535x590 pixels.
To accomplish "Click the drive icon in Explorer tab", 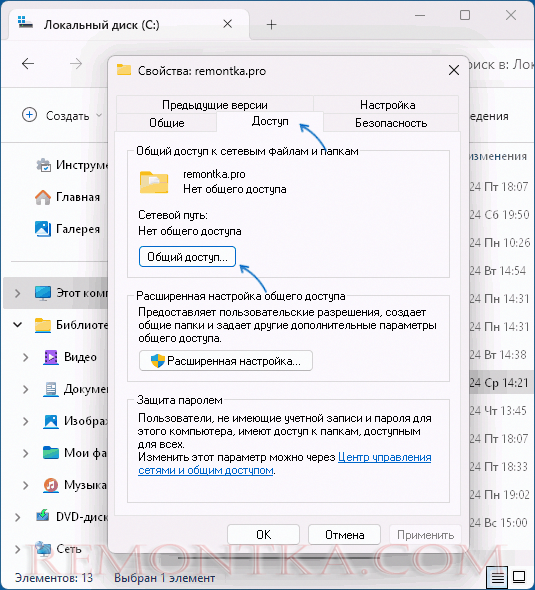I will [x=26, y=23].
